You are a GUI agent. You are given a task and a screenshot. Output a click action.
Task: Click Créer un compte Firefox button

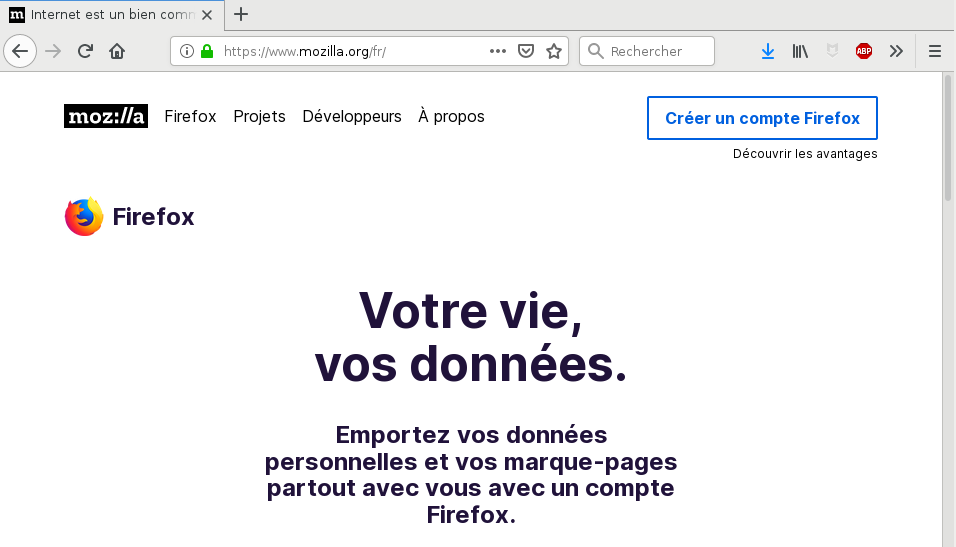pyautogui.click(x=762, y=118)
